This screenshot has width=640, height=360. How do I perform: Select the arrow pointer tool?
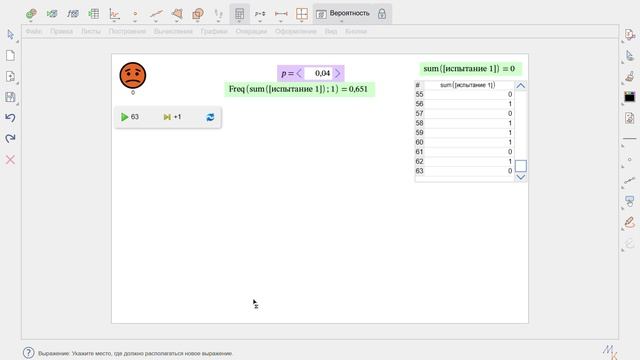tap(11, 35)
